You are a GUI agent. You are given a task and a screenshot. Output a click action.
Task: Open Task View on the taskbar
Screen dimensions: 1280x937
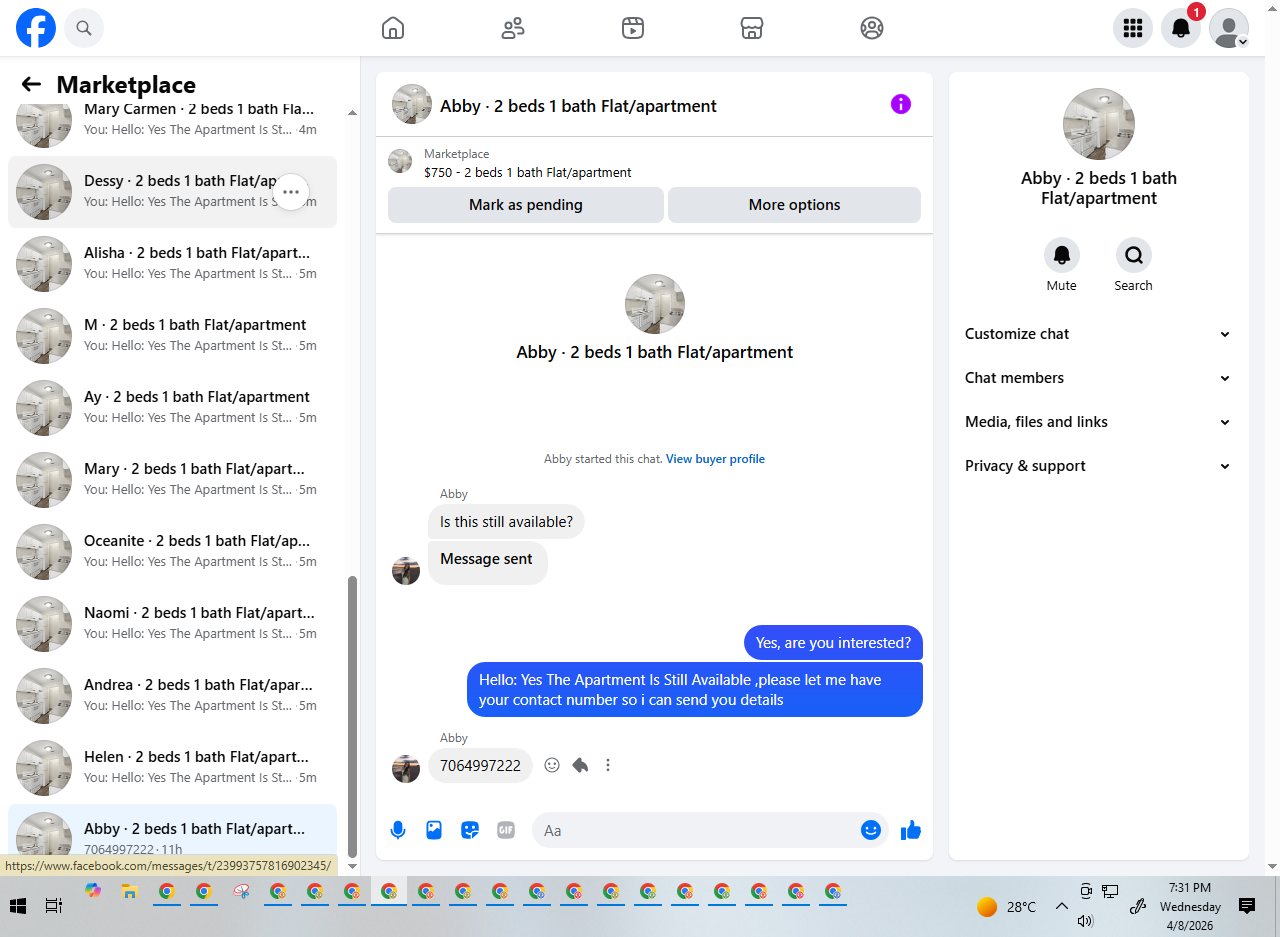click(54, 906)
